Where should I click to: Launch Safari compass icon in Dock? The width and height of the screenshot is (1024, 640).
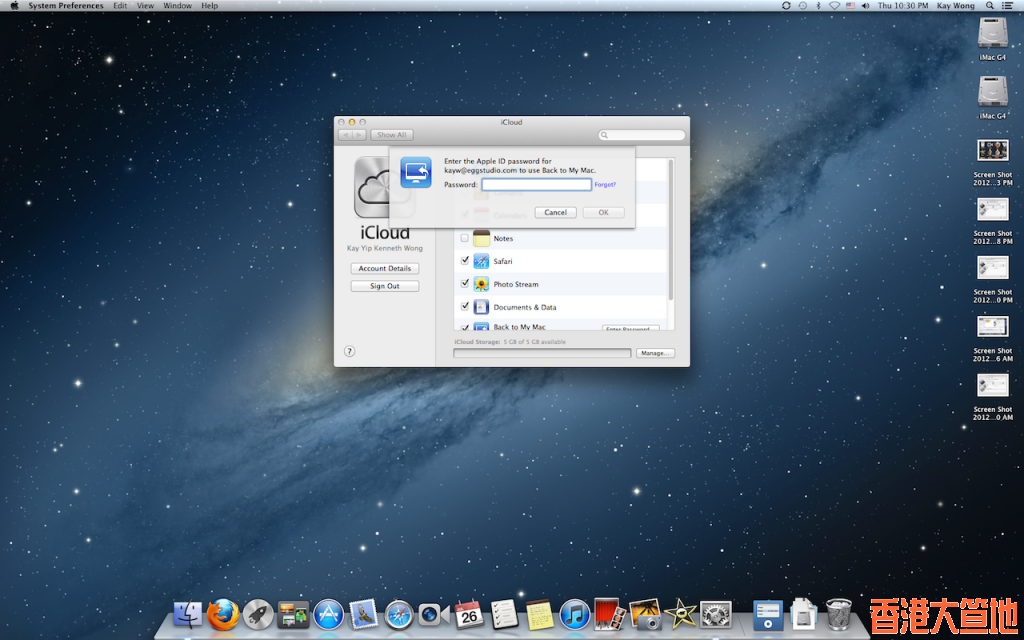pyautogui.click(x=399, y=615)
